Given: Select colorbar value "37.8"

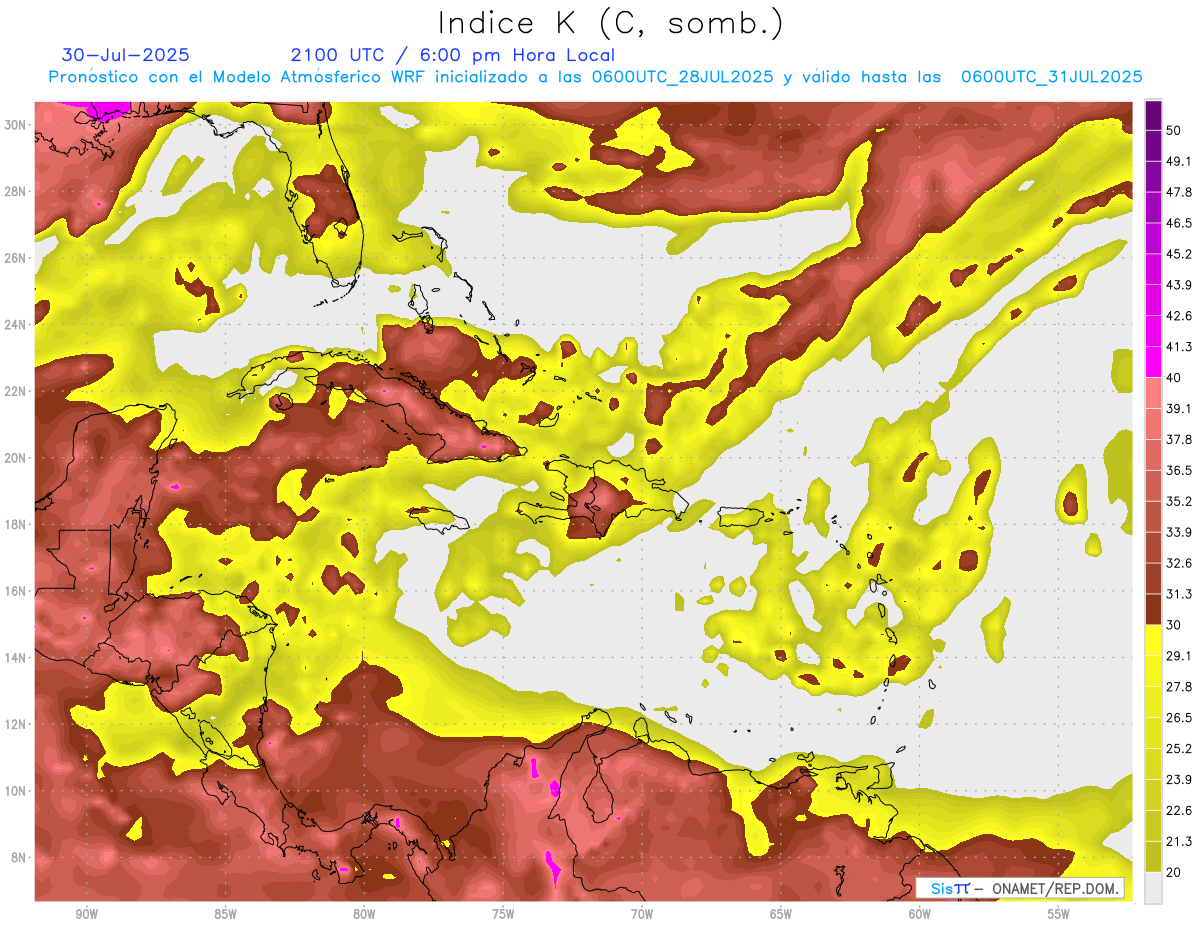Looking at the screenshot, I should (1178, 439).
